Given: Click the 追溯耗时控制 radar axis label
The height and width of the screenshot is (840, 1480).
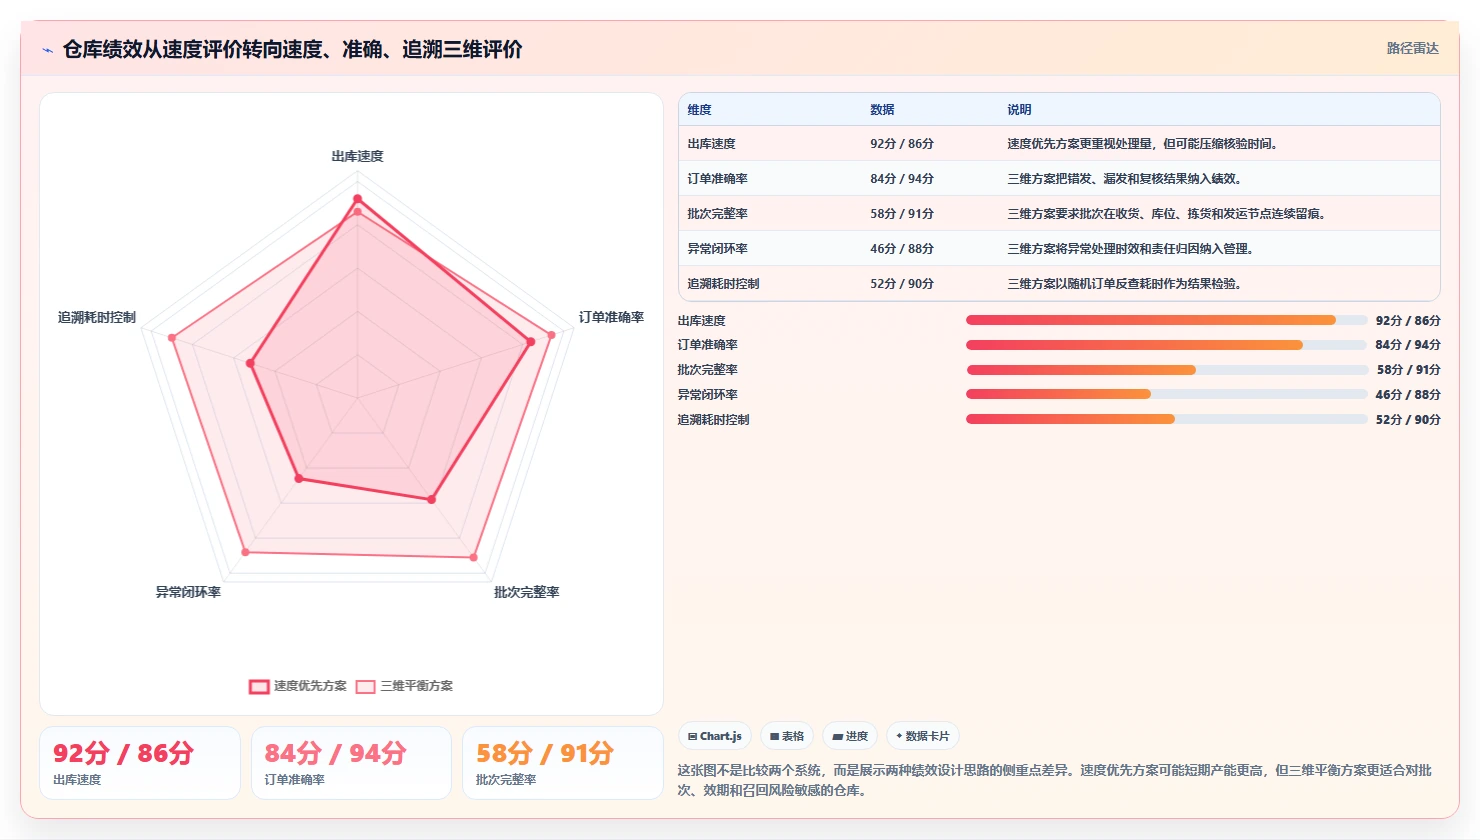Looking at the screenshot, I should pyautogui.click(x=97, y=317).
